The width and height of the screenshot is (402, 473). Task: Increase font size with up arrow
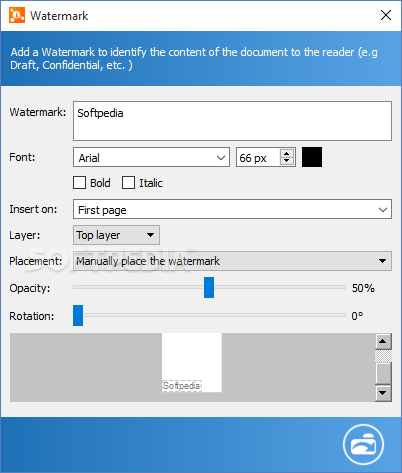(x=287, y=154)
